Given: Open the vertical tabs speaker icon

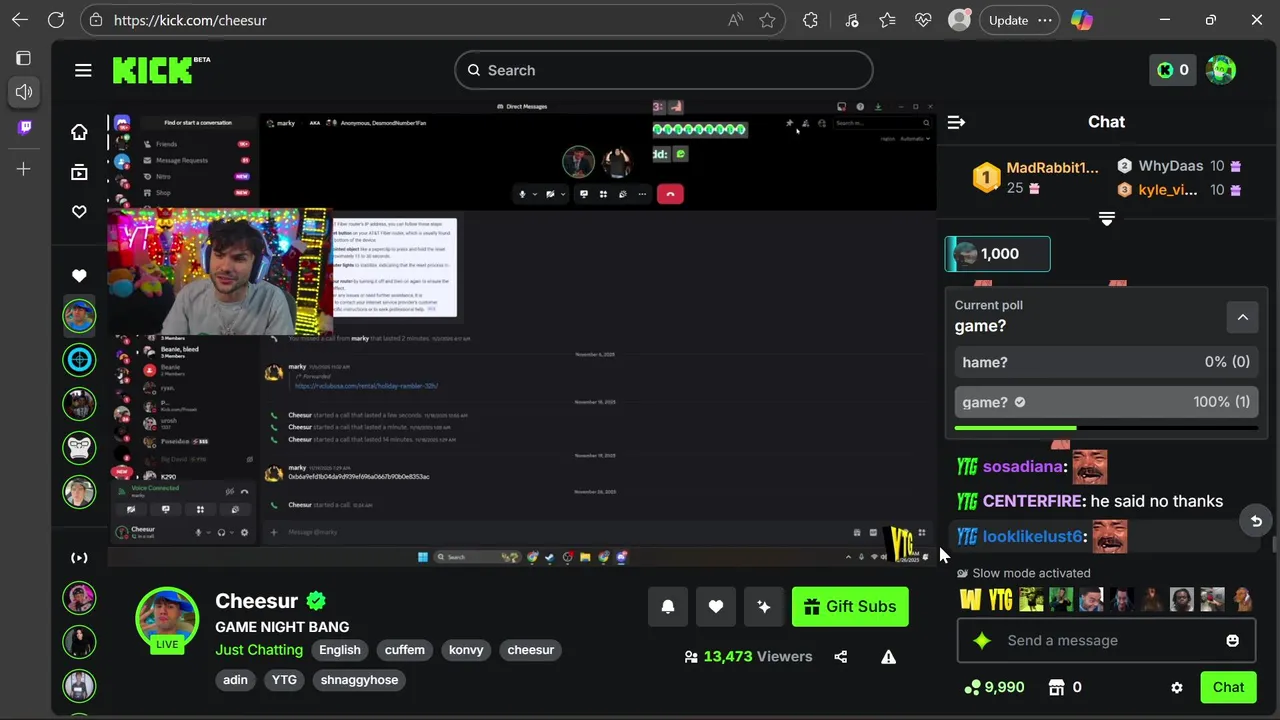Looking at the screenshot, I should pos(24,92).
